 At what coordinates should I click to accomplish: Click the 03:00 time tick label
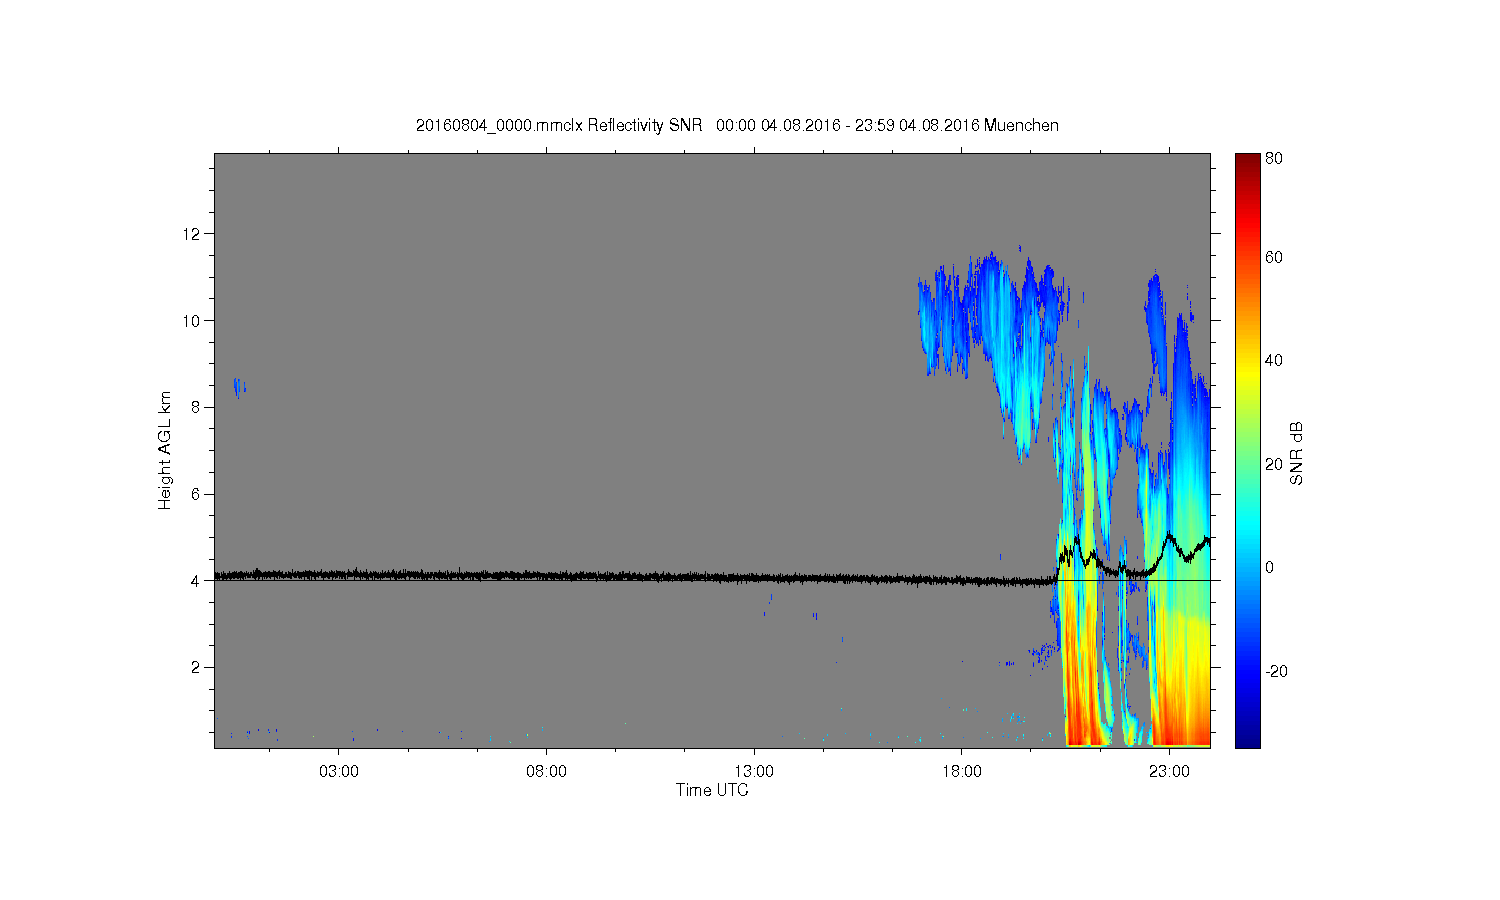pos(338,772)
